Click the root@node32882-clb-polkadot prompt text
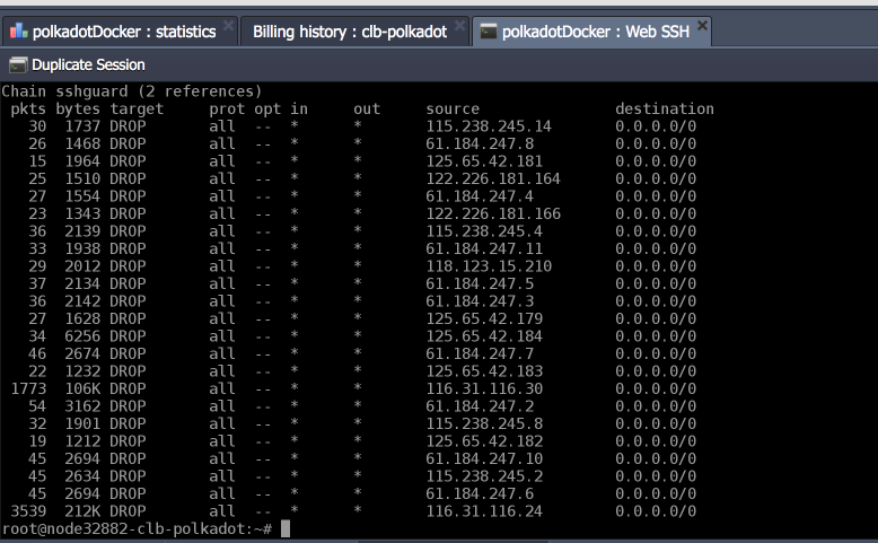 coord(136,528)
